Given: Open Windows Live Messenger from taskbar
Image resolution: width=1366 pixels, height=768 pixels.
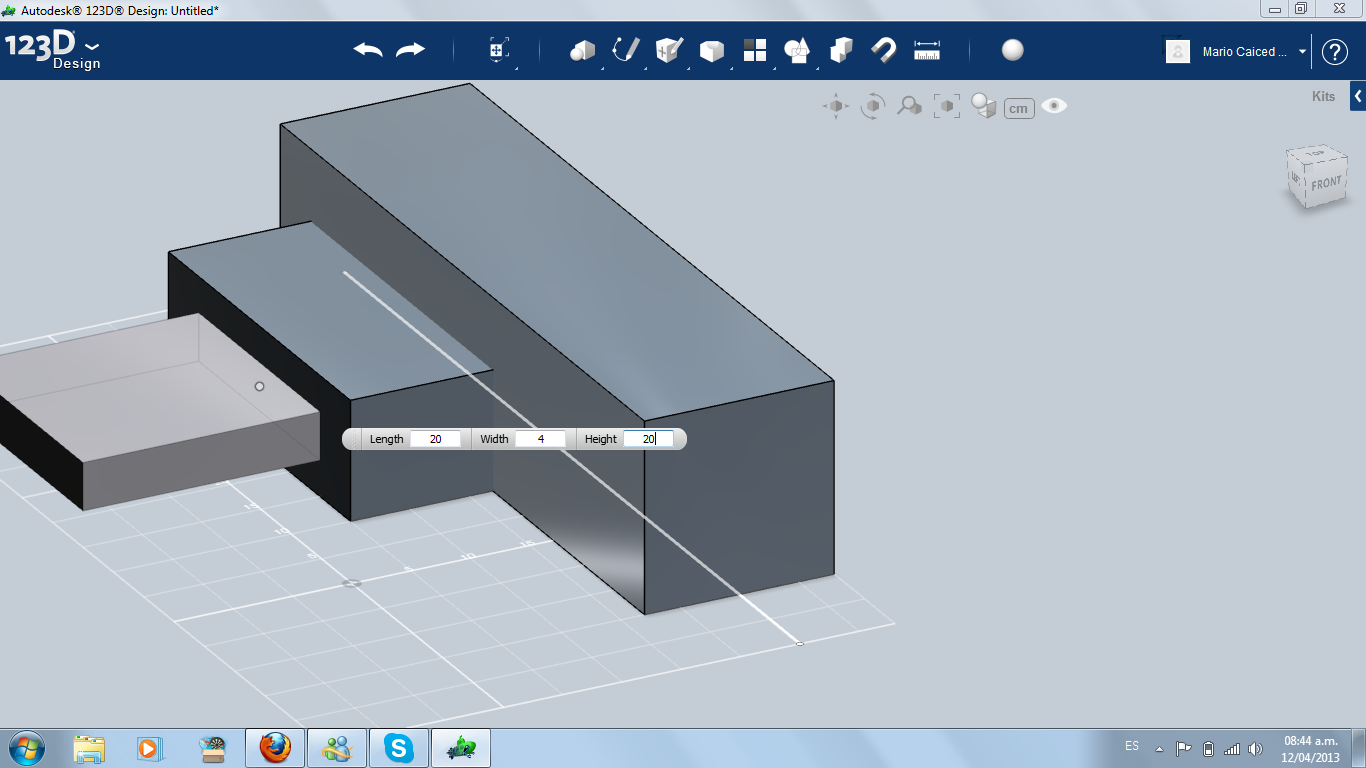Looking at the screenshot, I should point(337,748).
